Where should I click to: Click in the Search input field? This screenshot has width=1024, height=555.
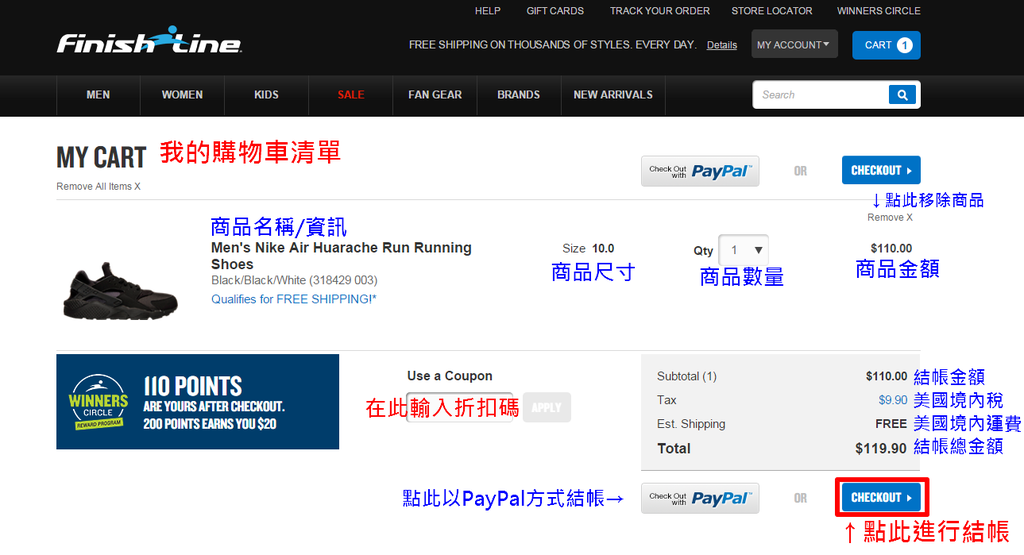click(821, 95)
